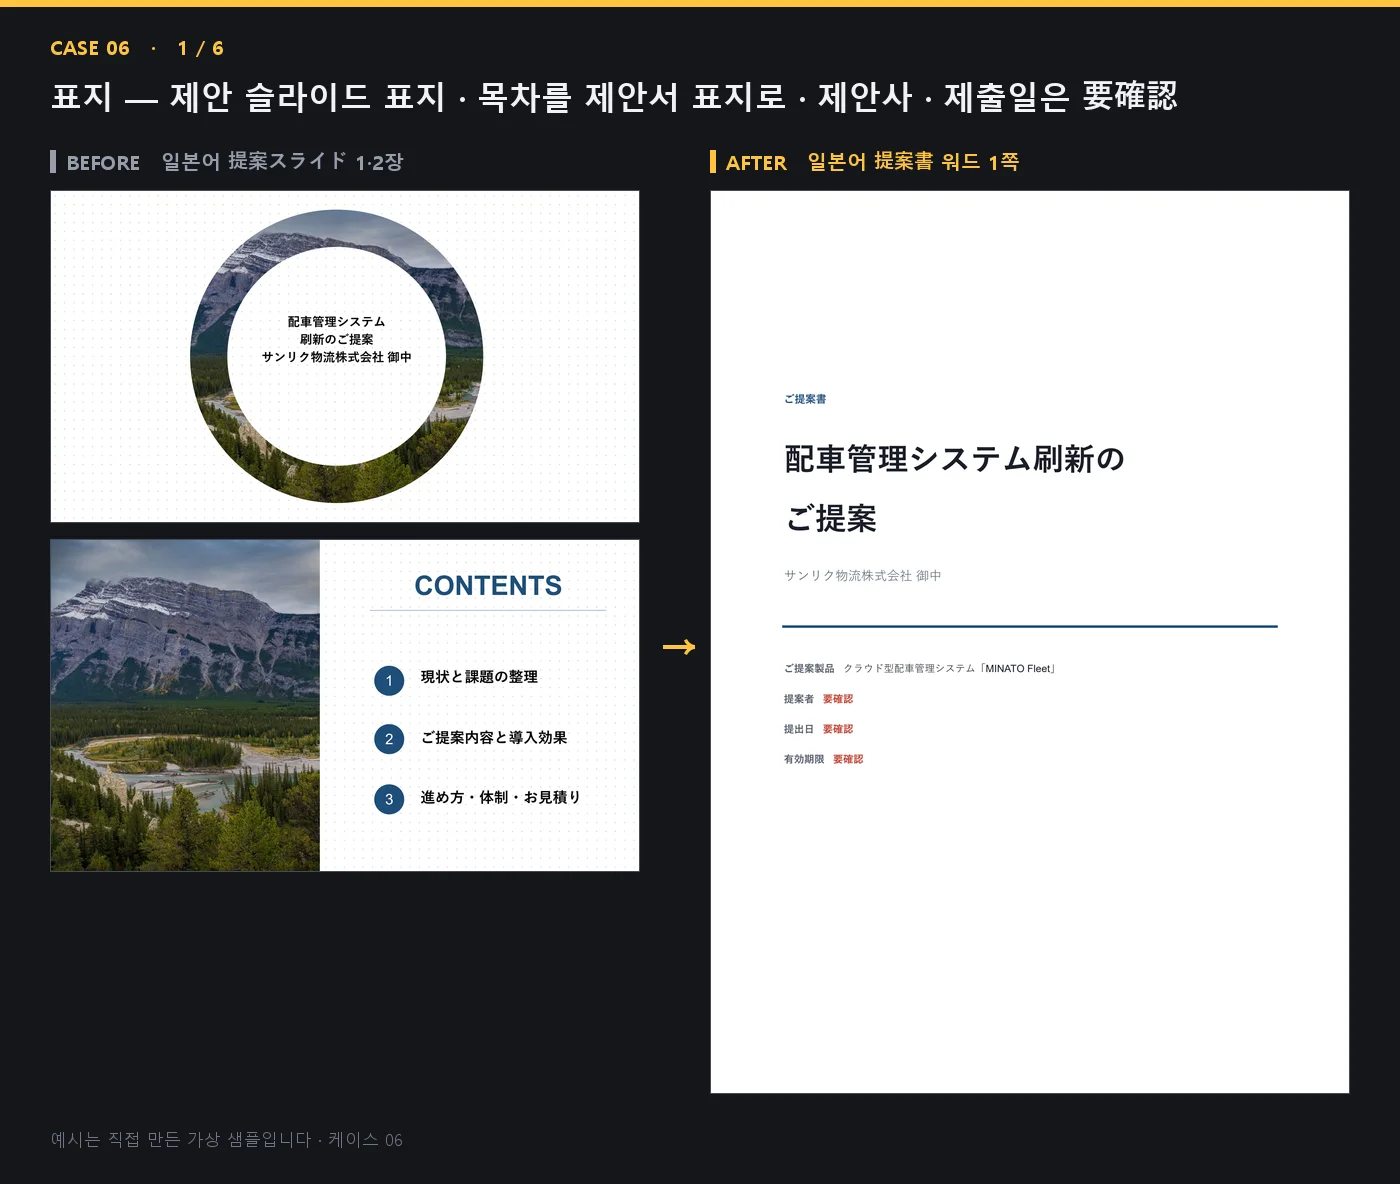
Task: Click the contents item 現状と課題の整理
Action: [x=479, y=677]
